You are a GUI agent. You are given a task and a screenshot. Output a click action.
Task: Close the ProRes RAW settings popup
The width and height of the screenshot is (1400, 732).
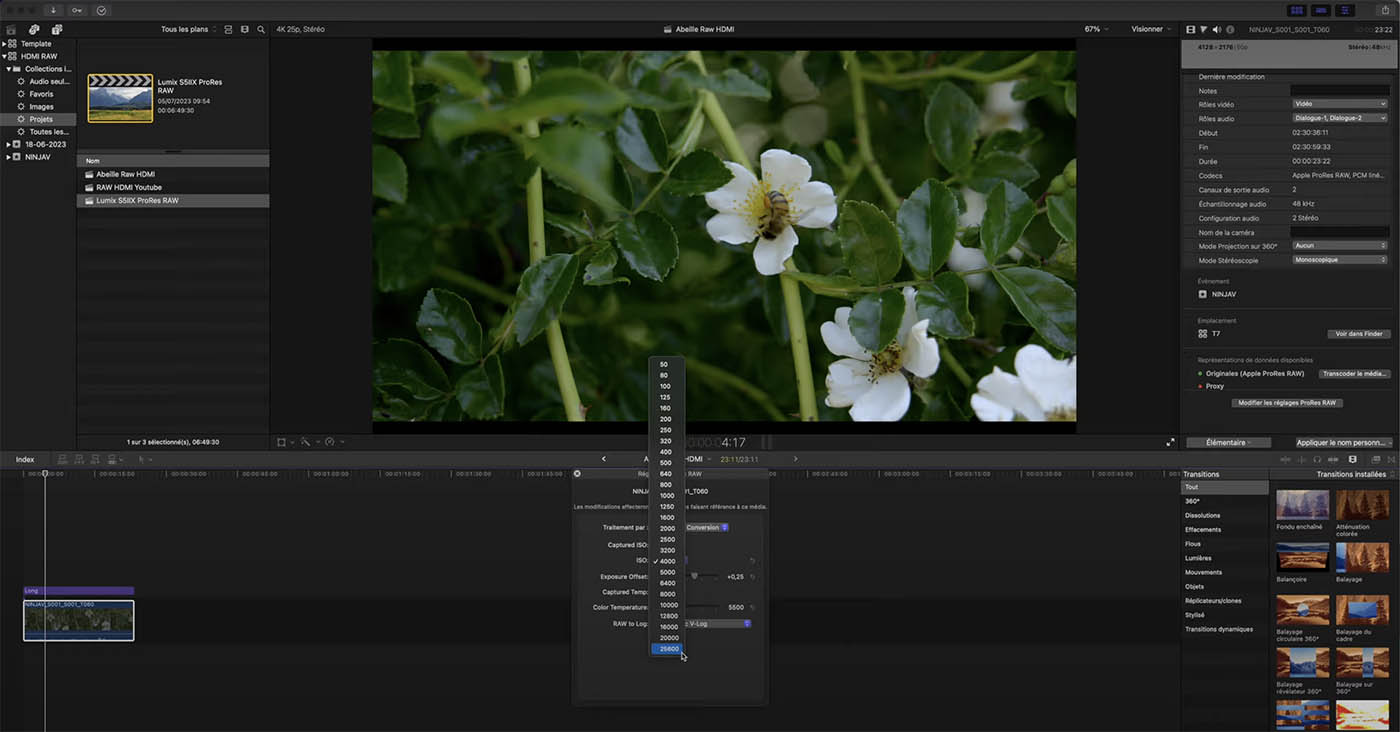pos(577,474)
